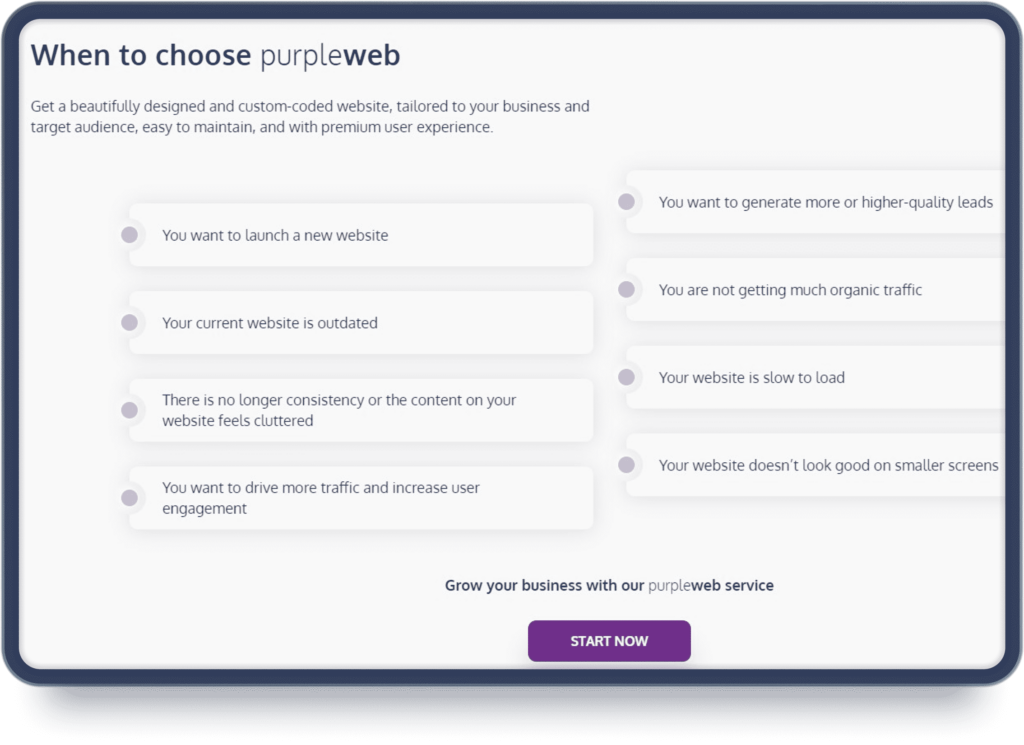Open 'You want to launch a new website' card
Viewport: 1024px width, 745px height.
click(361, 235)
